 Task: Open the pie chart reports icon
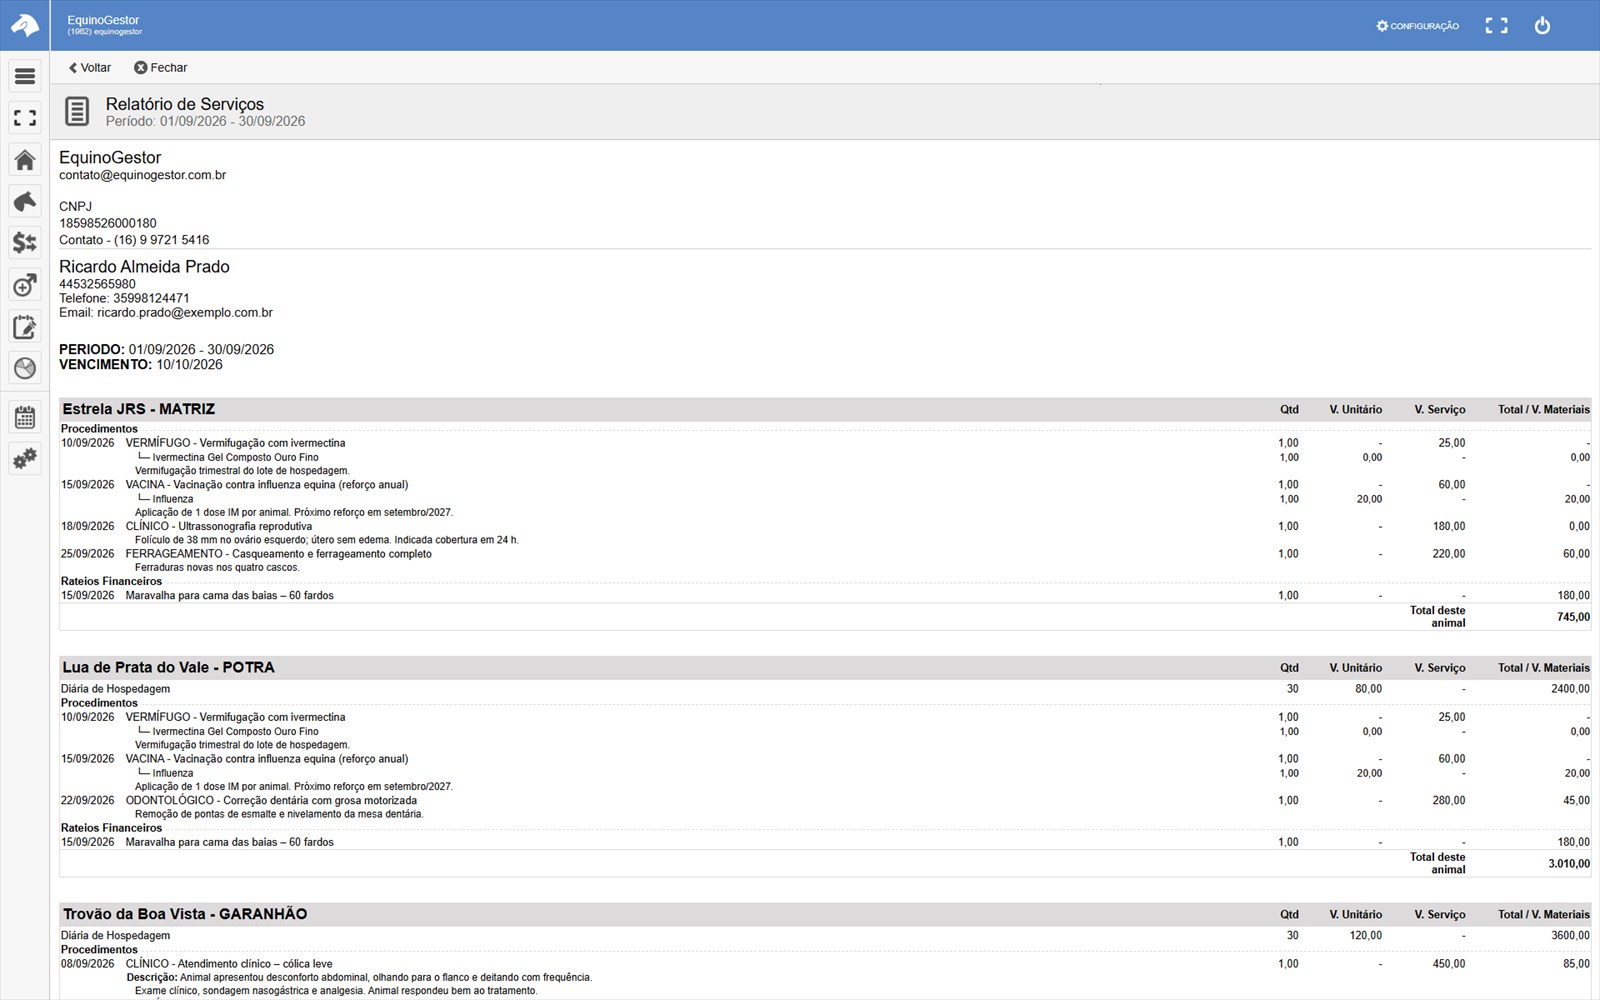[25, 368]
